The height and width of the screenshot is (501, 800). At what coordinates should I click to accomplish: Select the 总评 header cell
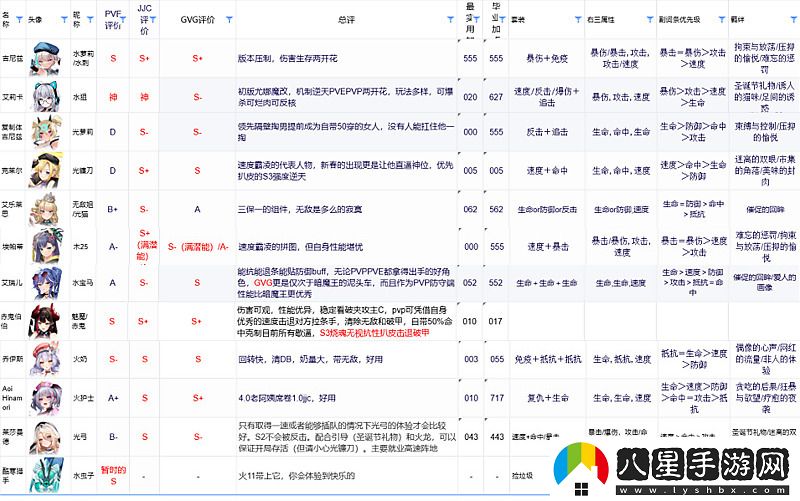pos(346,20)
